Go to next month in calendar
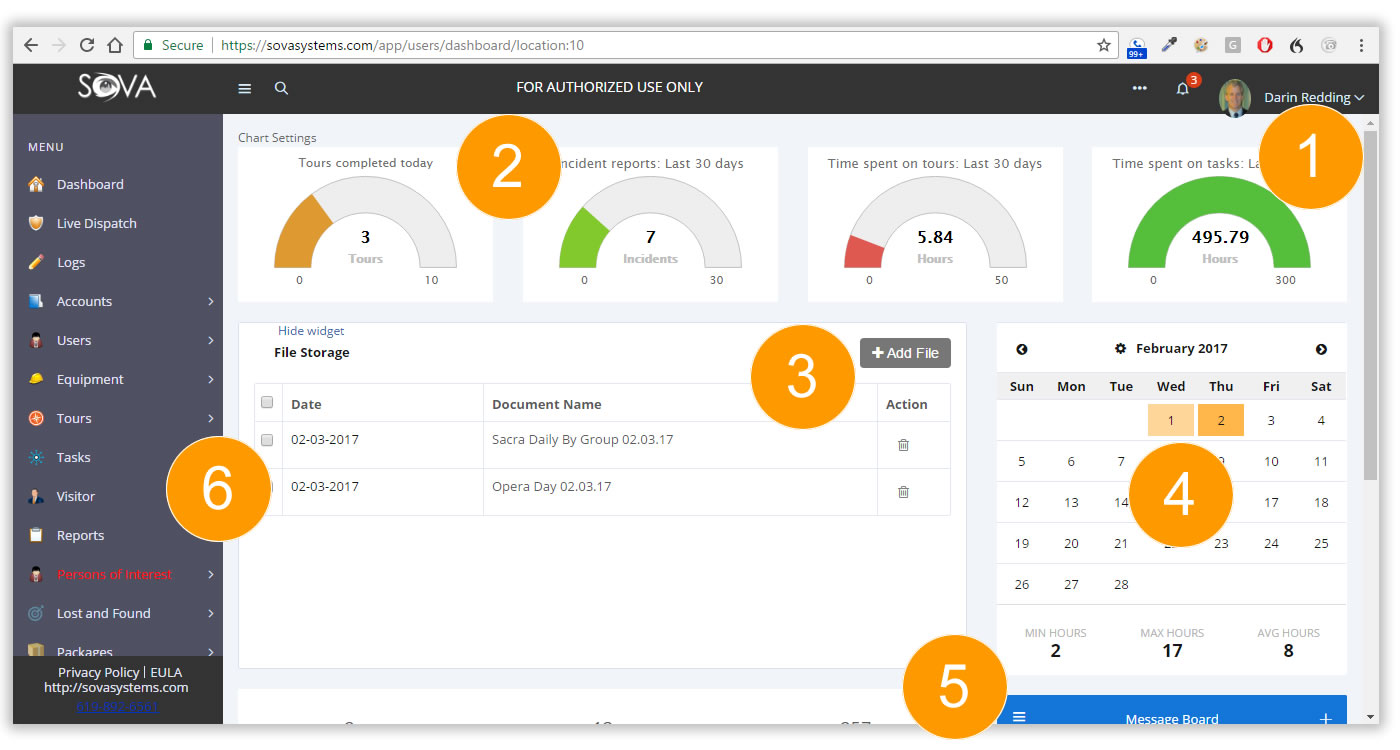This screenshot has height=750, width=1400. [x=1321, y=349]
